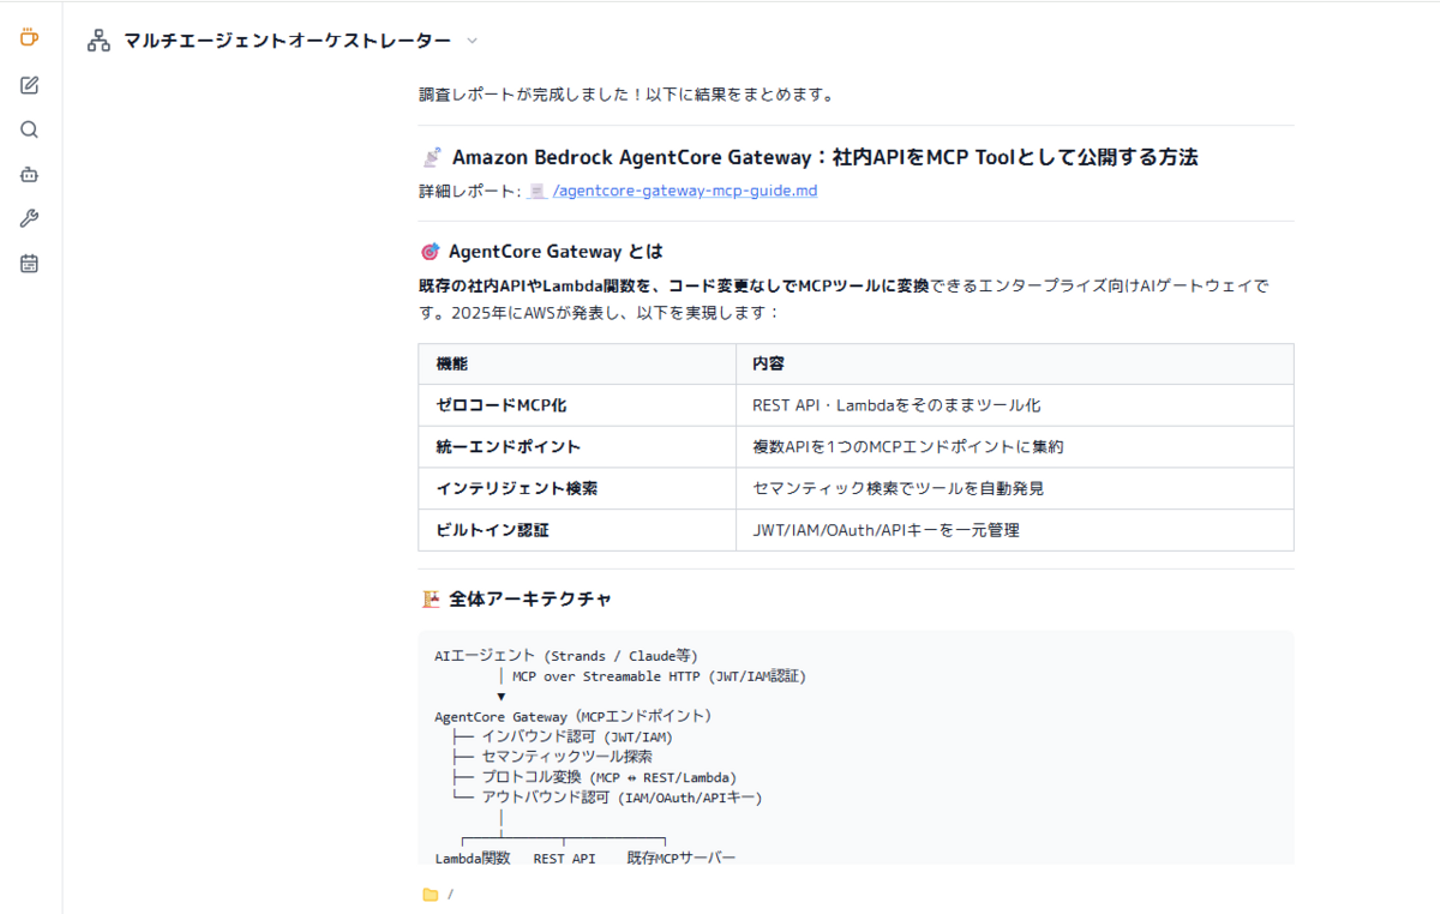Image resolution: width=1440 pixels, height=914 pixels.
Task: Click the orange coffee cup logo
Action: coord(29,38)
